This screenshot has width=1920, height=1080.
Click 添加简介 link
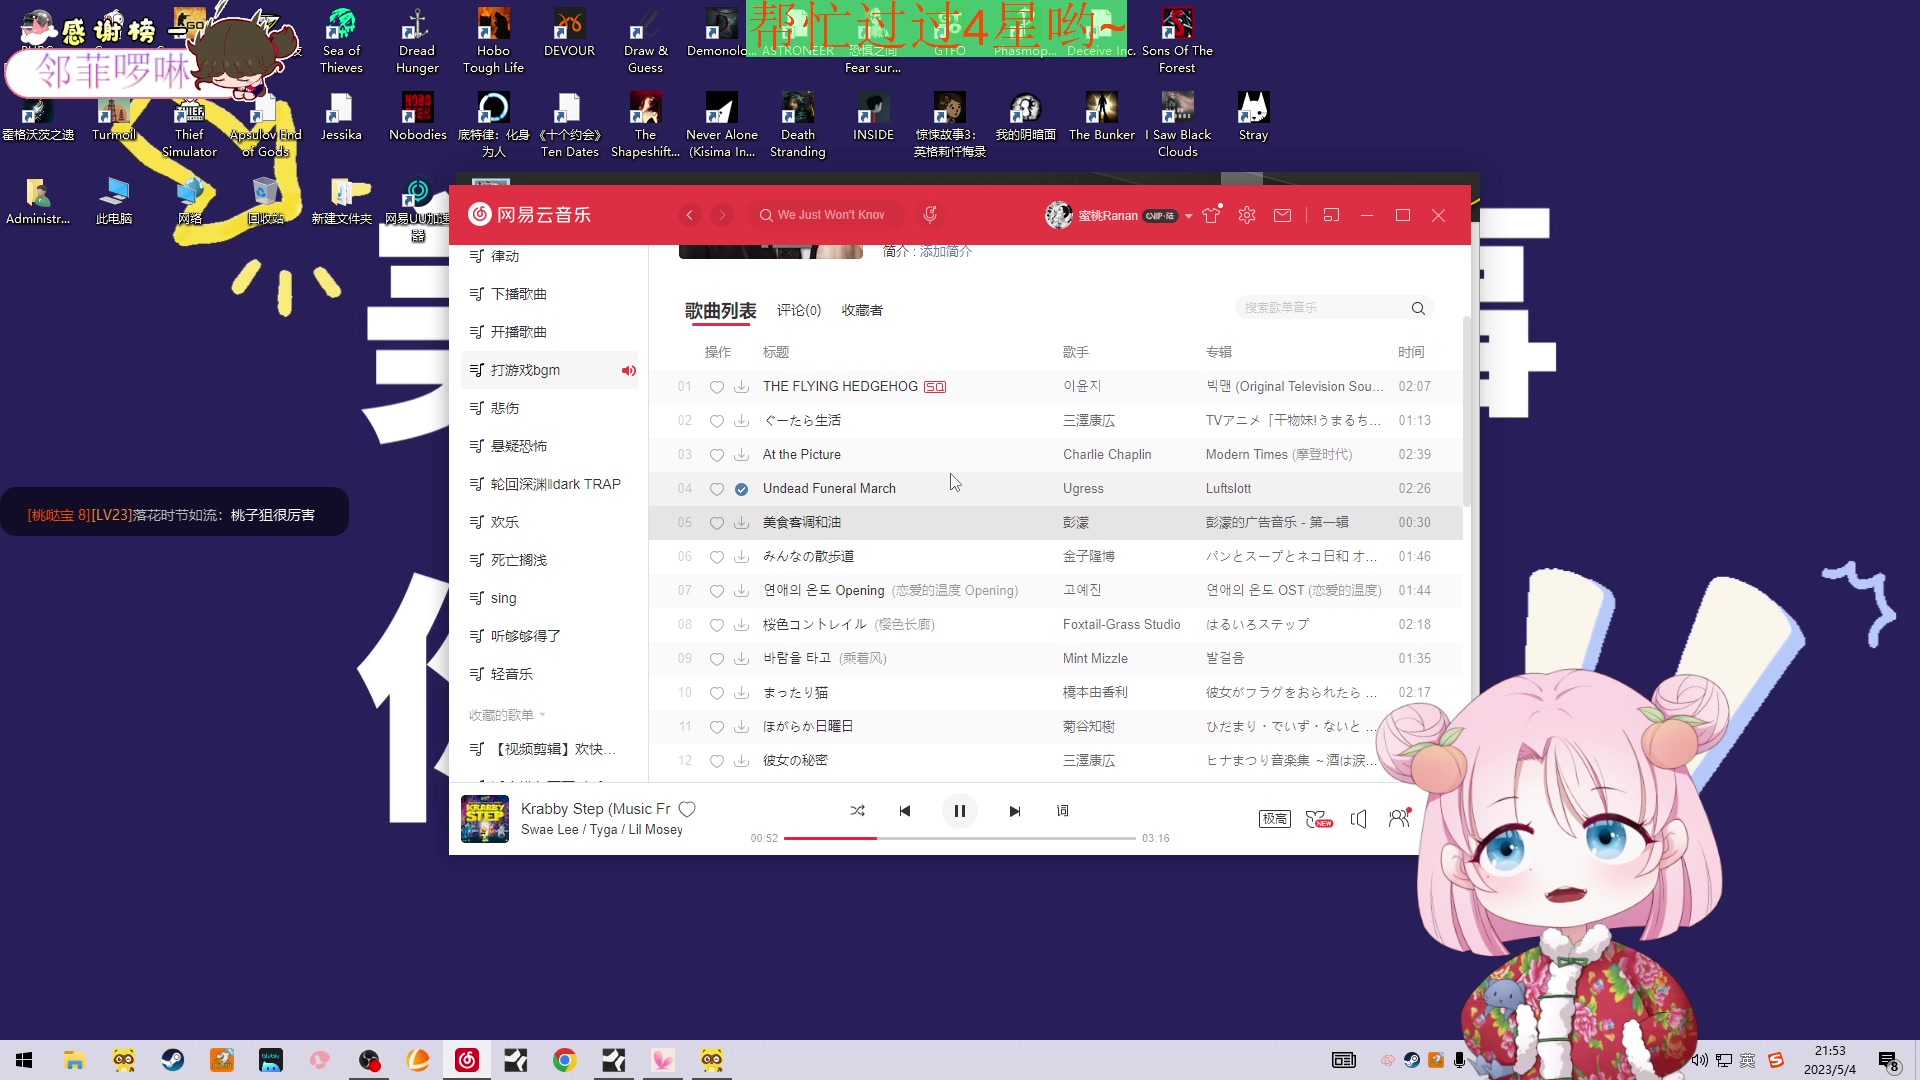(x=945, y=251)
